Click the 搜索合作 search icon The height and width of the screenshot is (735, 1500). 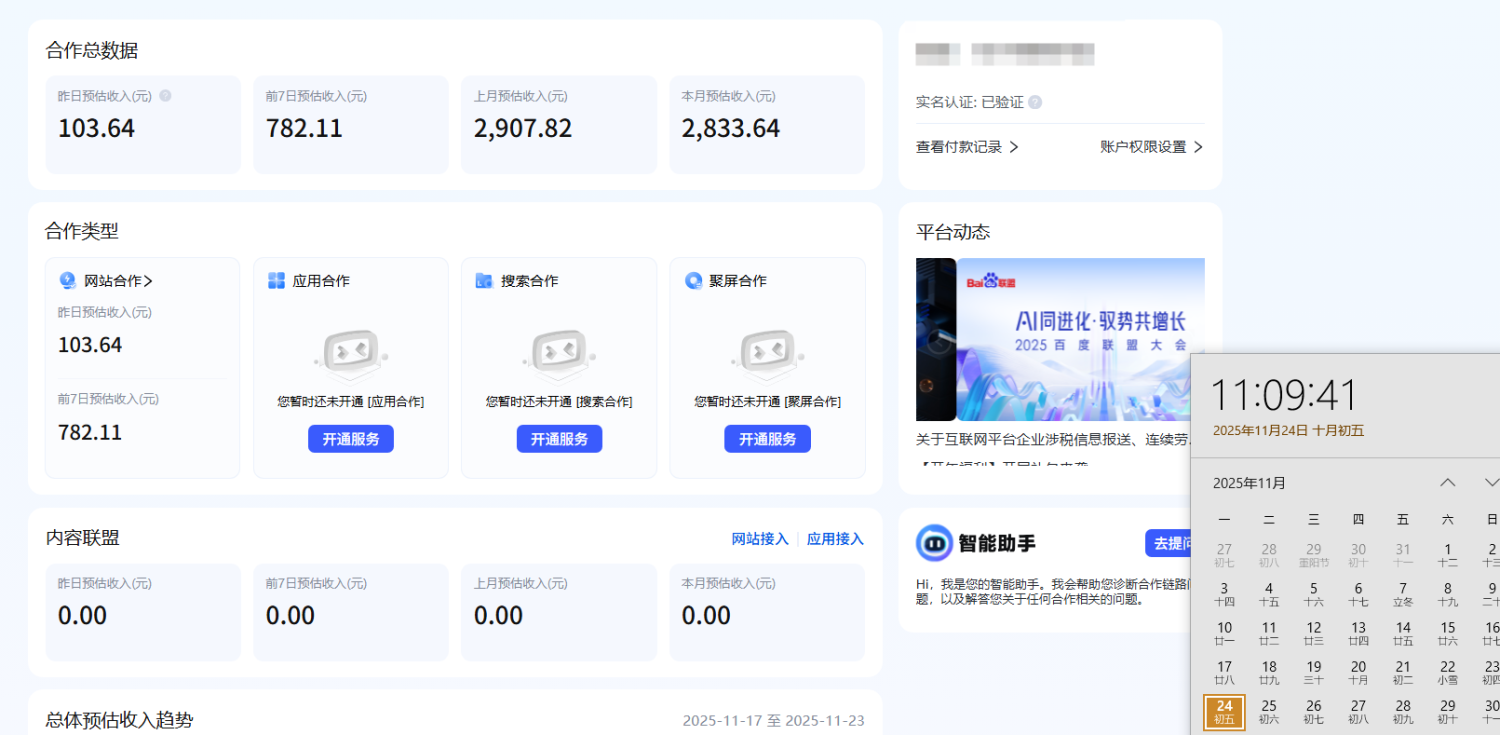[x=484, y=281]
